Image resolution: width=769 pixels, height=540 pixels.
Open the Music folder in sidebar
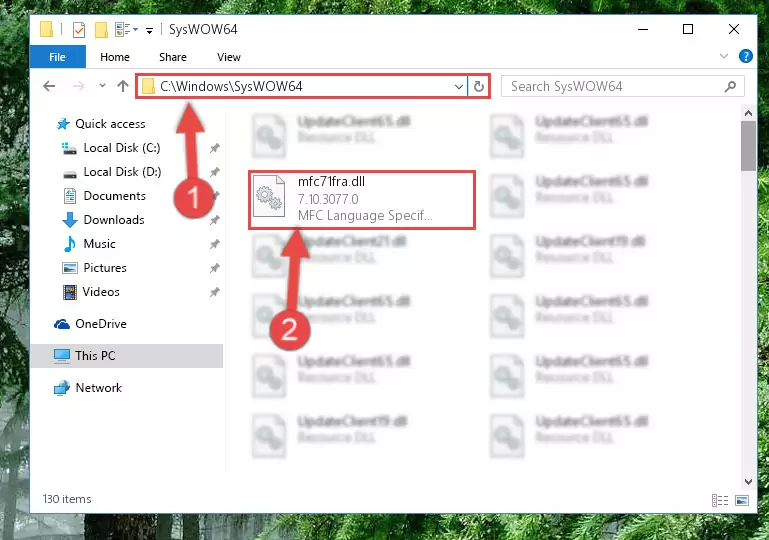99,244
